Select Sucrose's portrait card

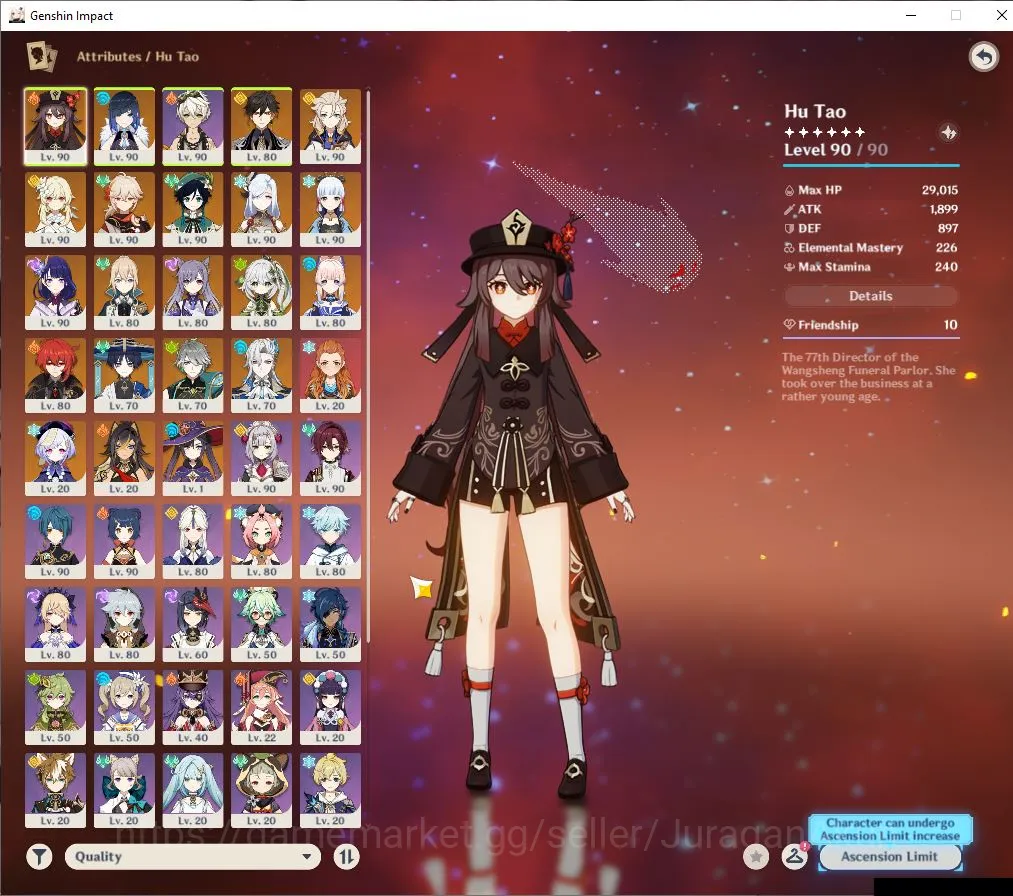(262, 625)
